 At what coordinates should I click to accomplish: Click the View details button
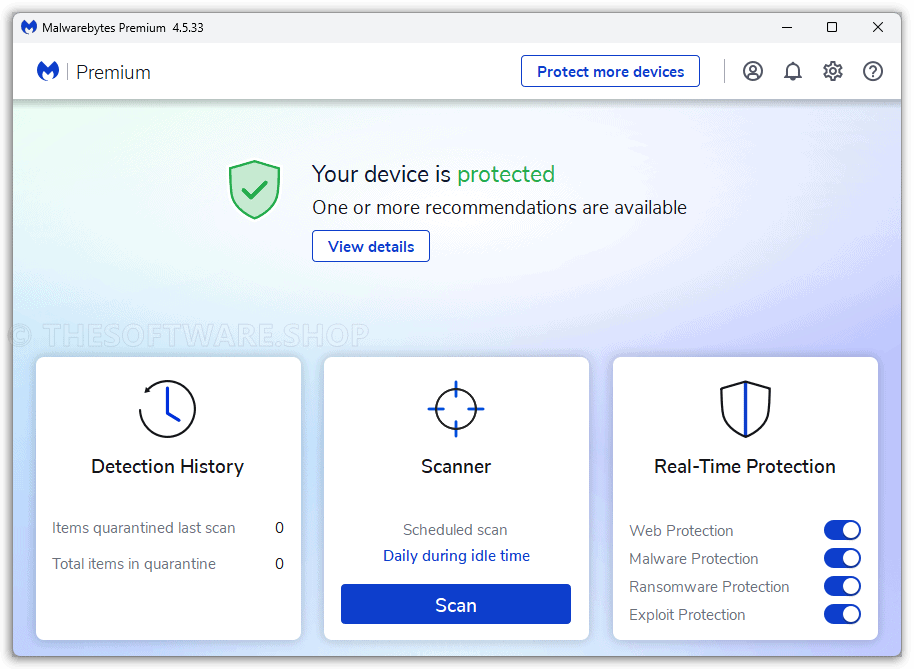click(x=371, y=246)
